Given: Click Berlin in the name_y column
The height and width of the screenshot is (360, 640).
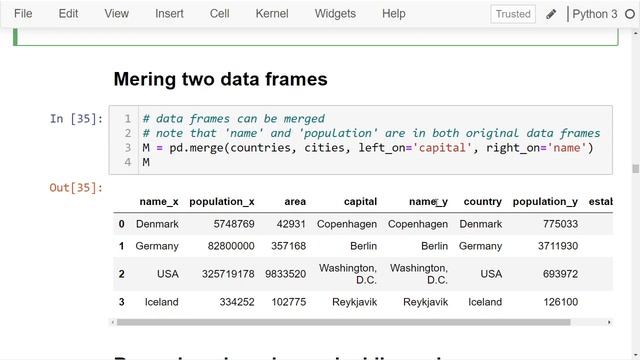Looking at the screenshot, I should [434, 246].
